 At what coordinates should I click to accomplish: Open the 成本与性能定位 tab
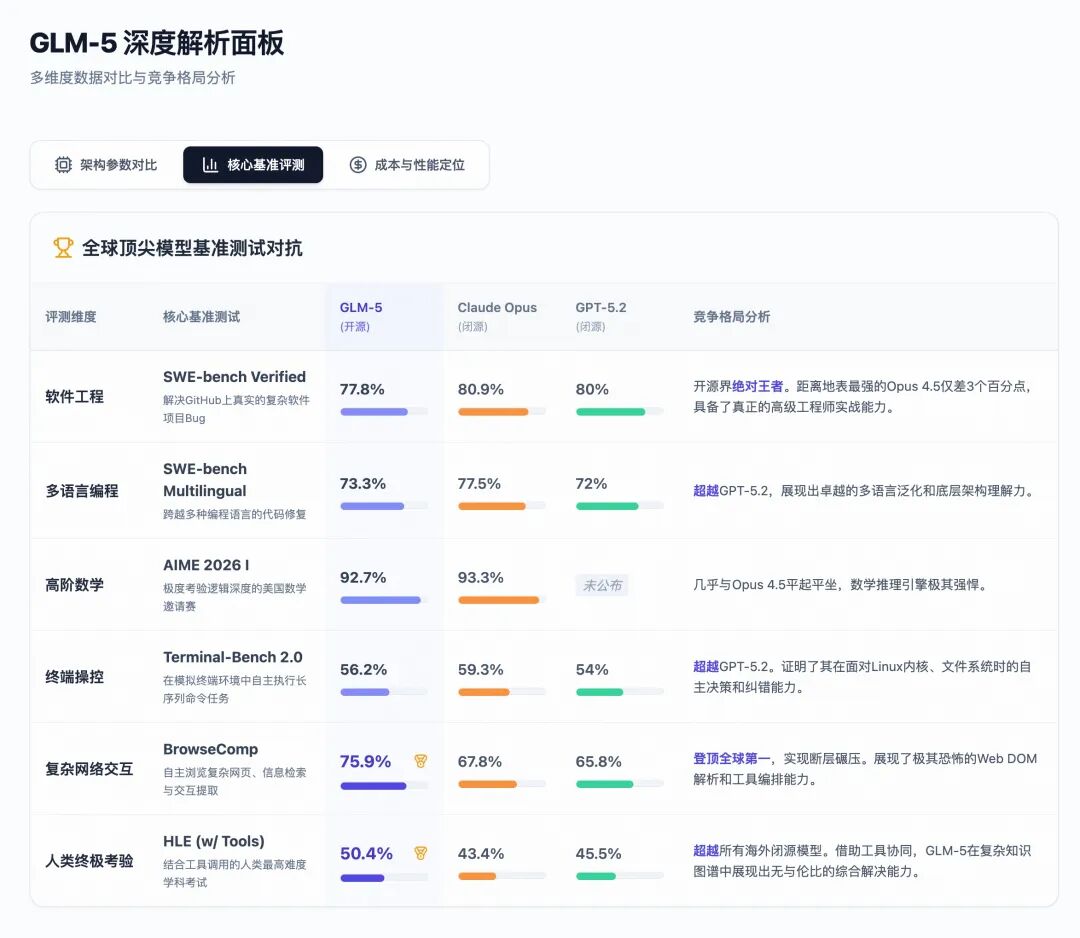click(x=406, y=165)
